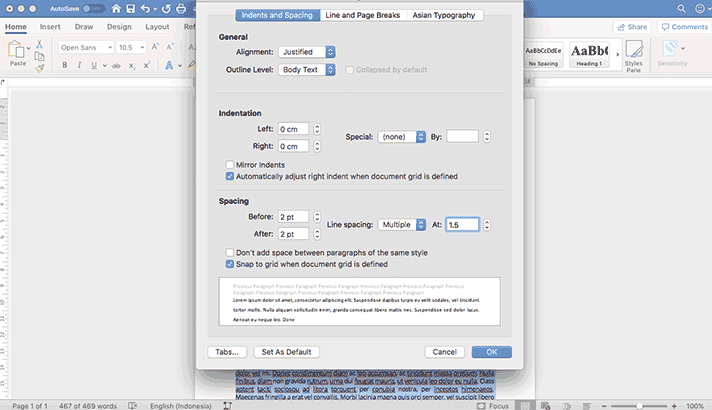Viewport: 712px width, 410px height.
Task: Click the Cut scissors icon
Action: pos(40,44)
